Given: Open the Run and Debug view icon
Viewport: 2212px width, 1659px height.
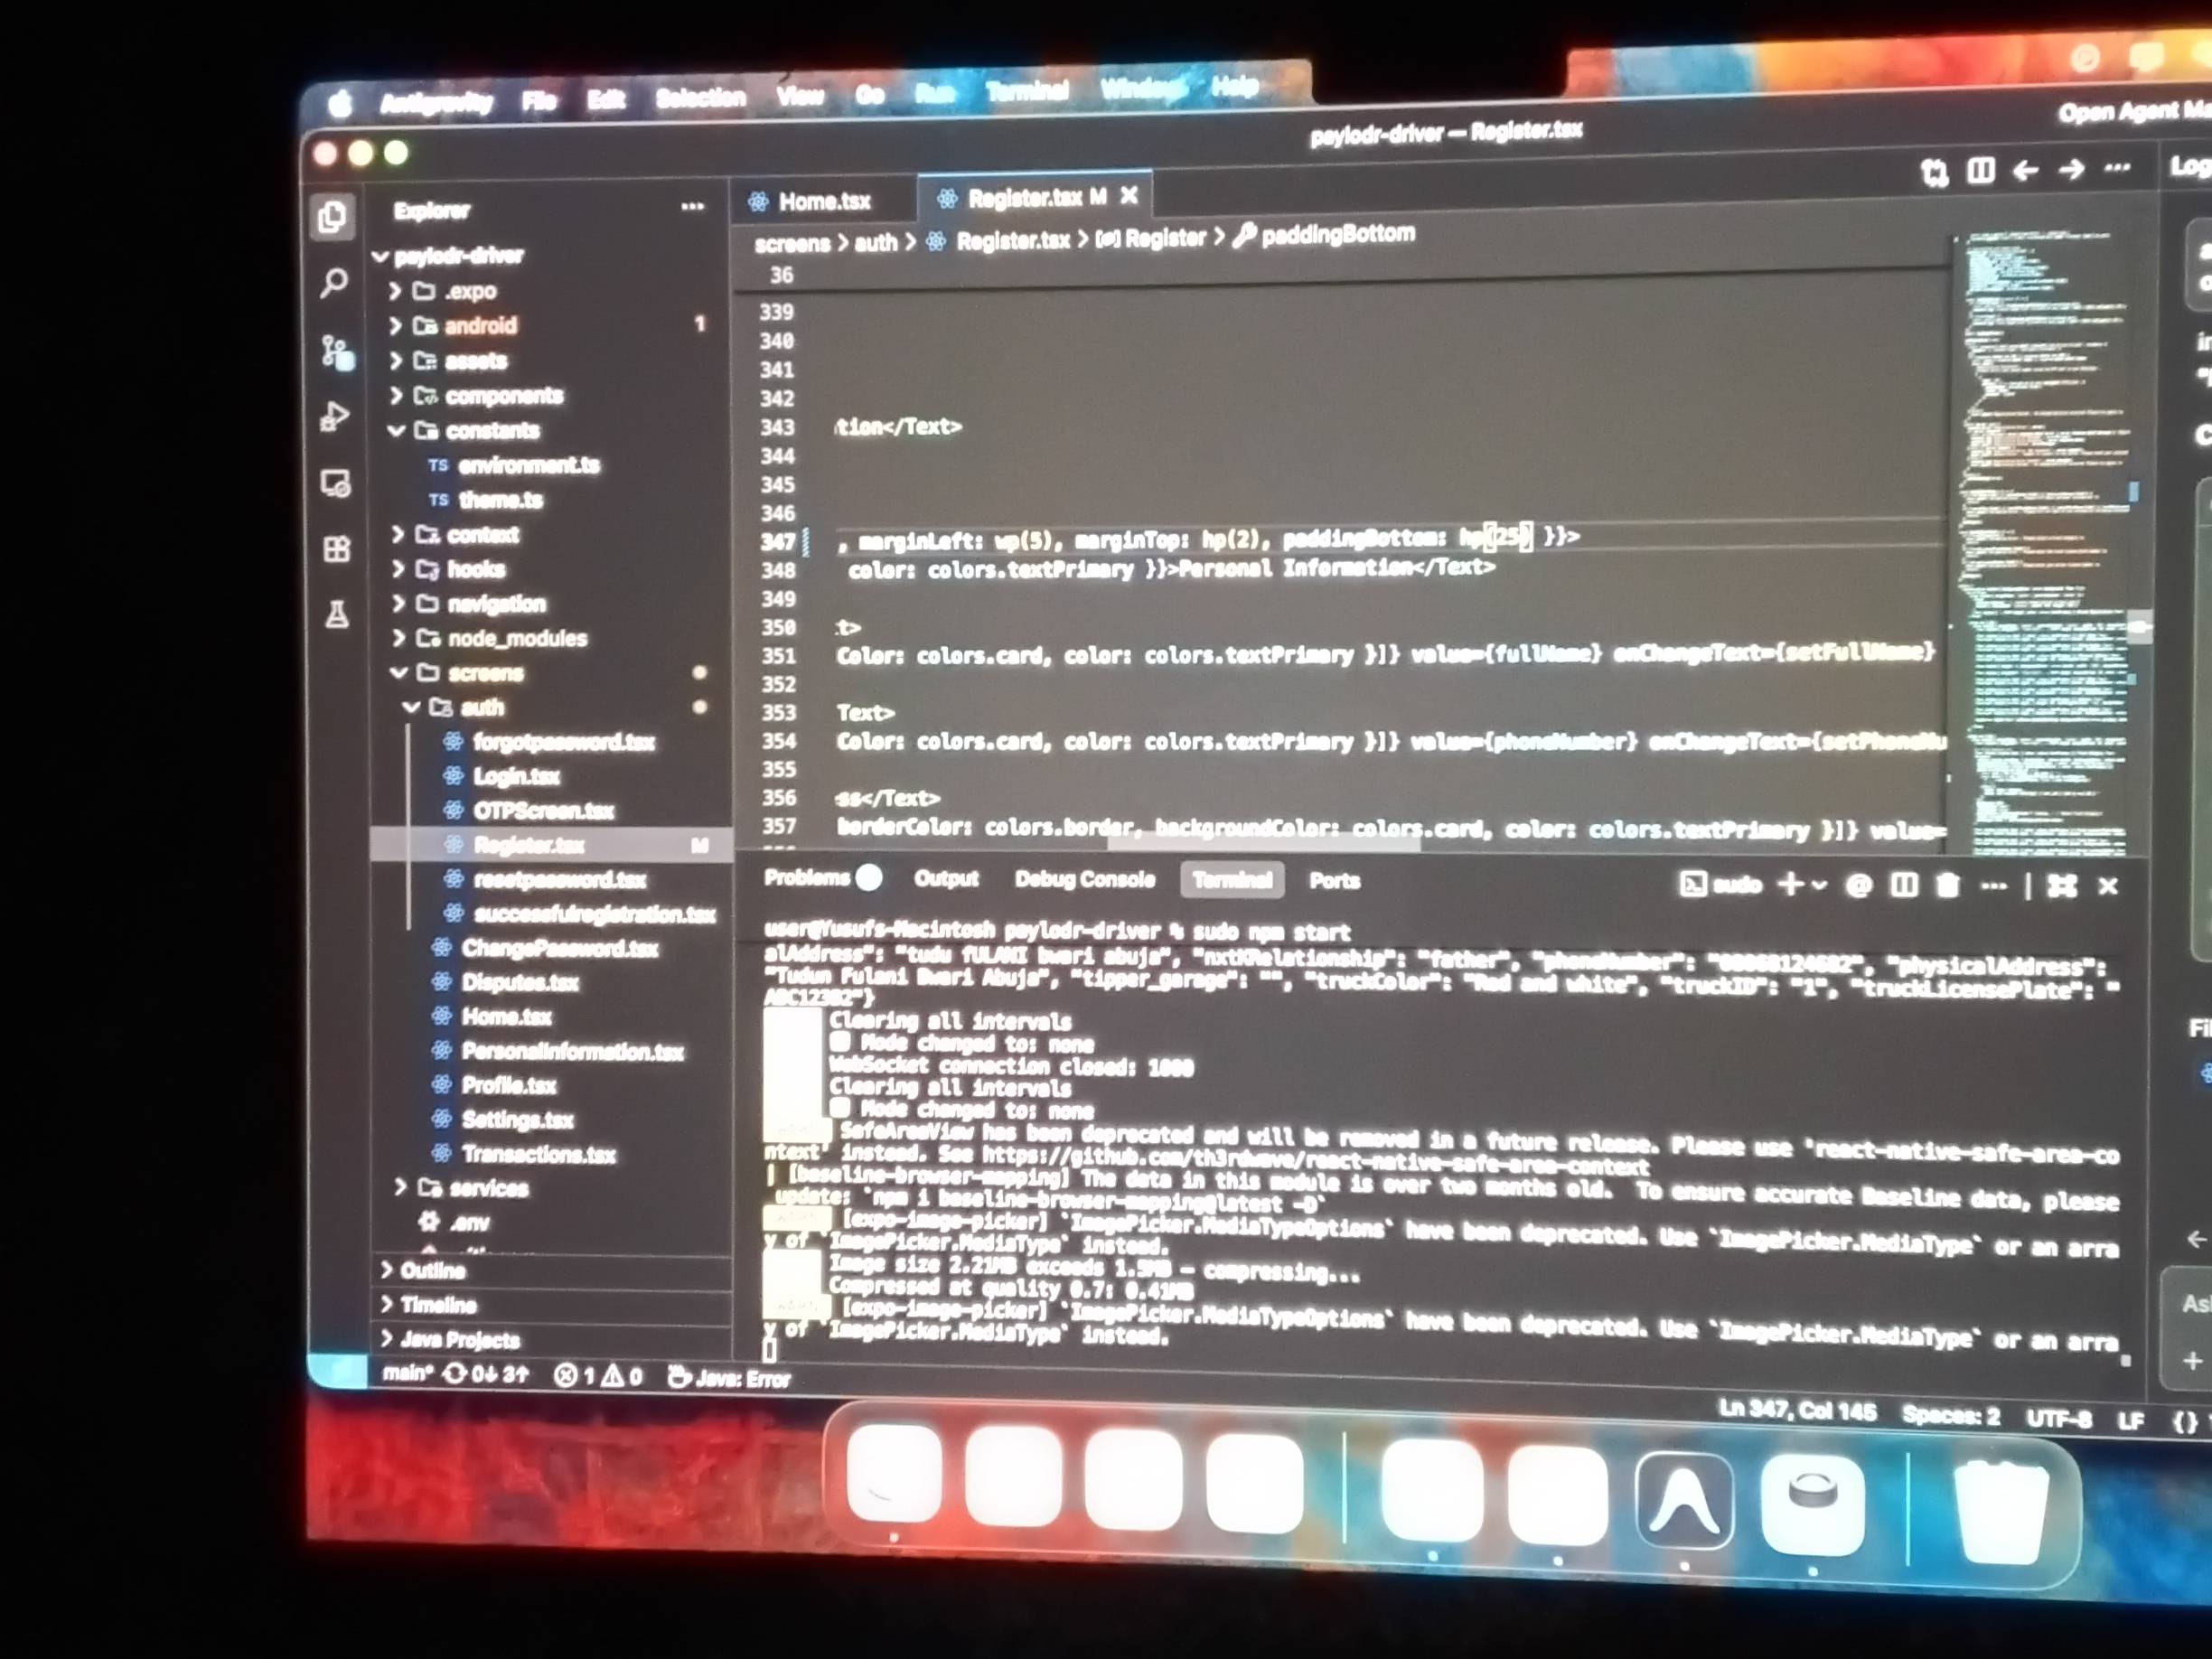Looking at the screenshot, I should tap(335, 416).
